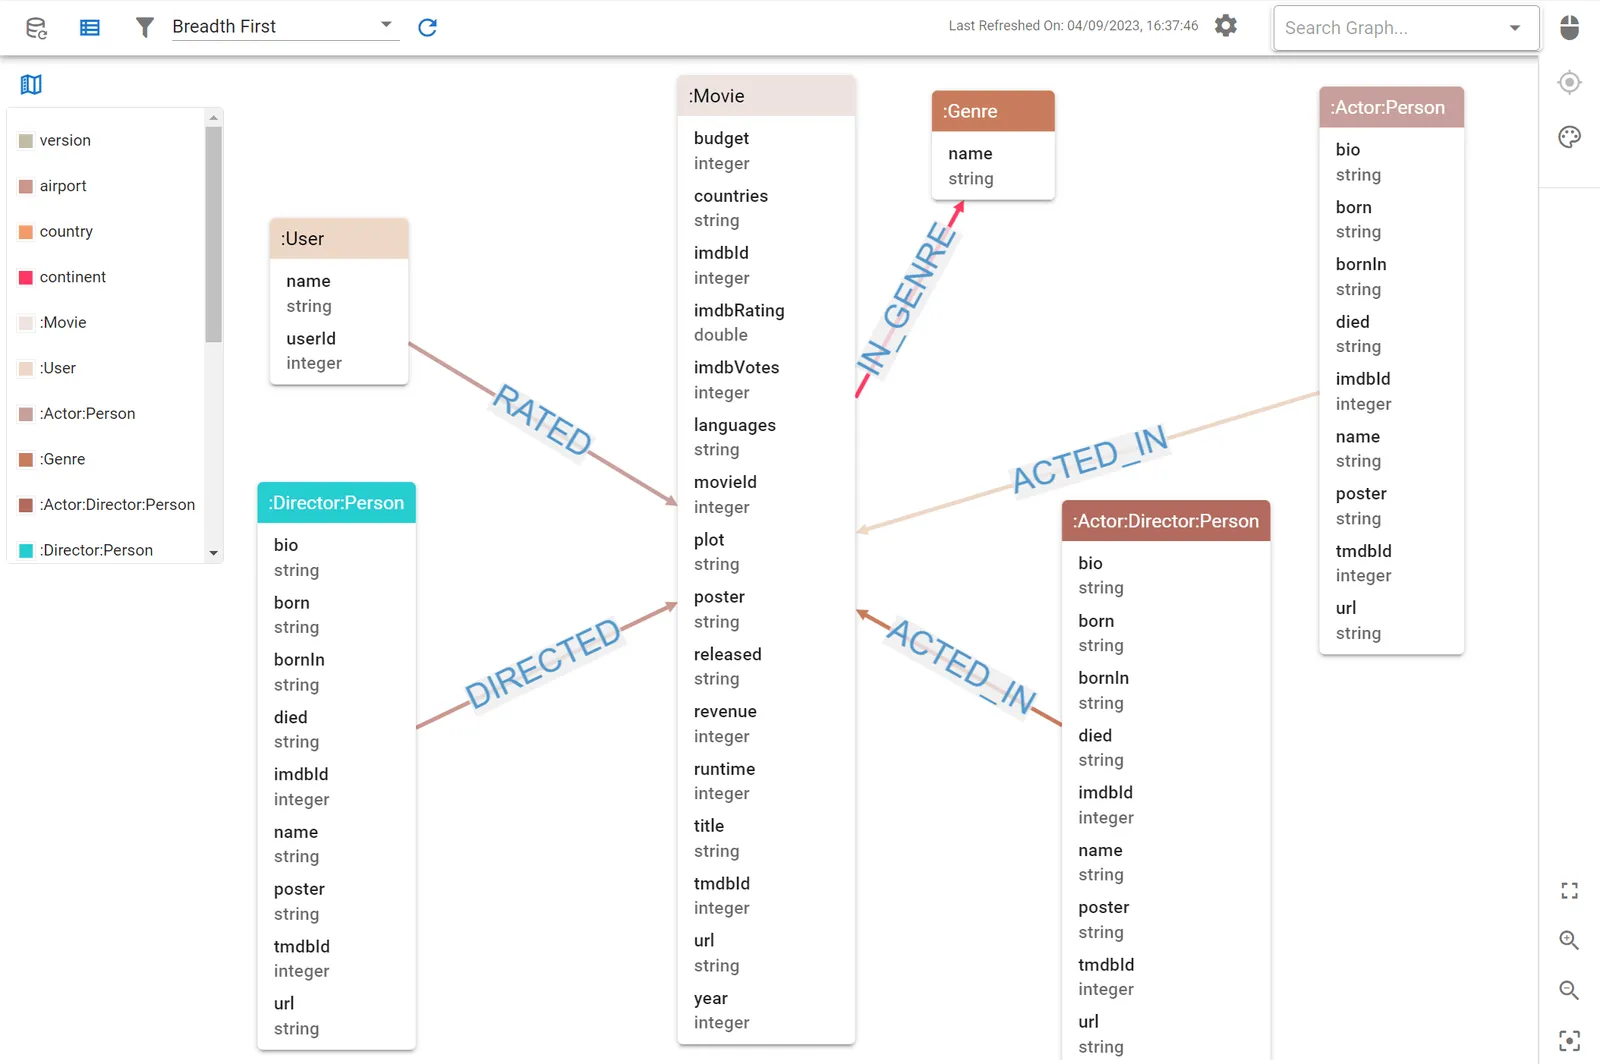The height and width of the screenshot is (1064, 1600).
Task: Open the color palette icon
Action: coord(1570,137)
